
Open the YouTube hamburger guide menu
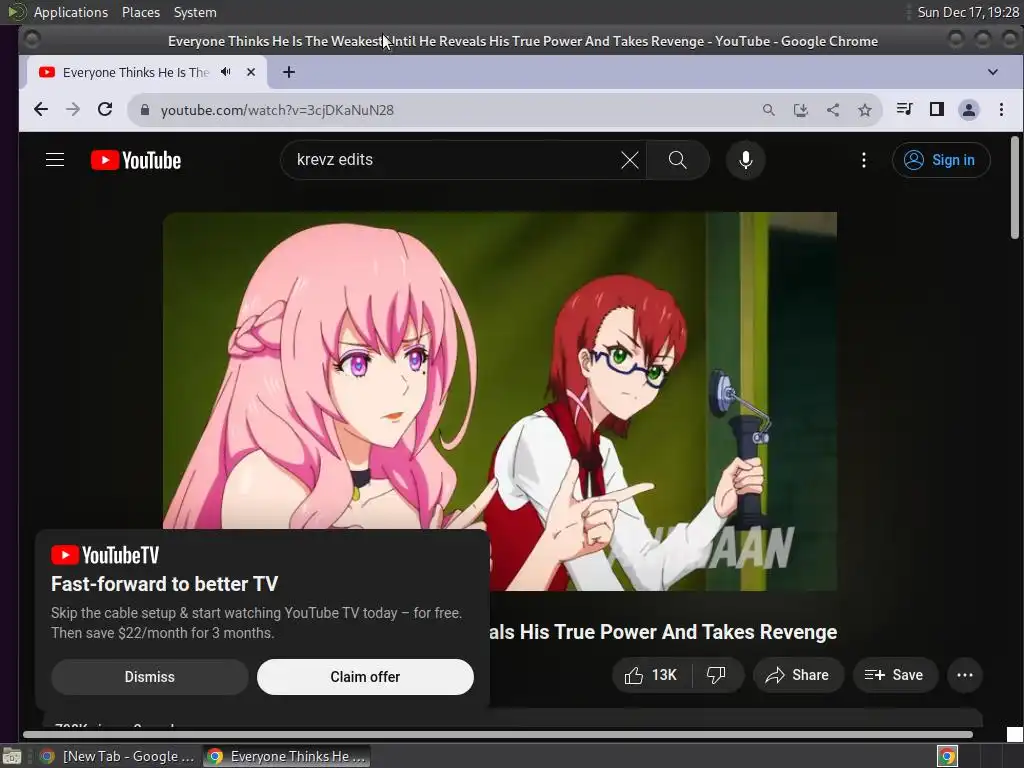55,160
